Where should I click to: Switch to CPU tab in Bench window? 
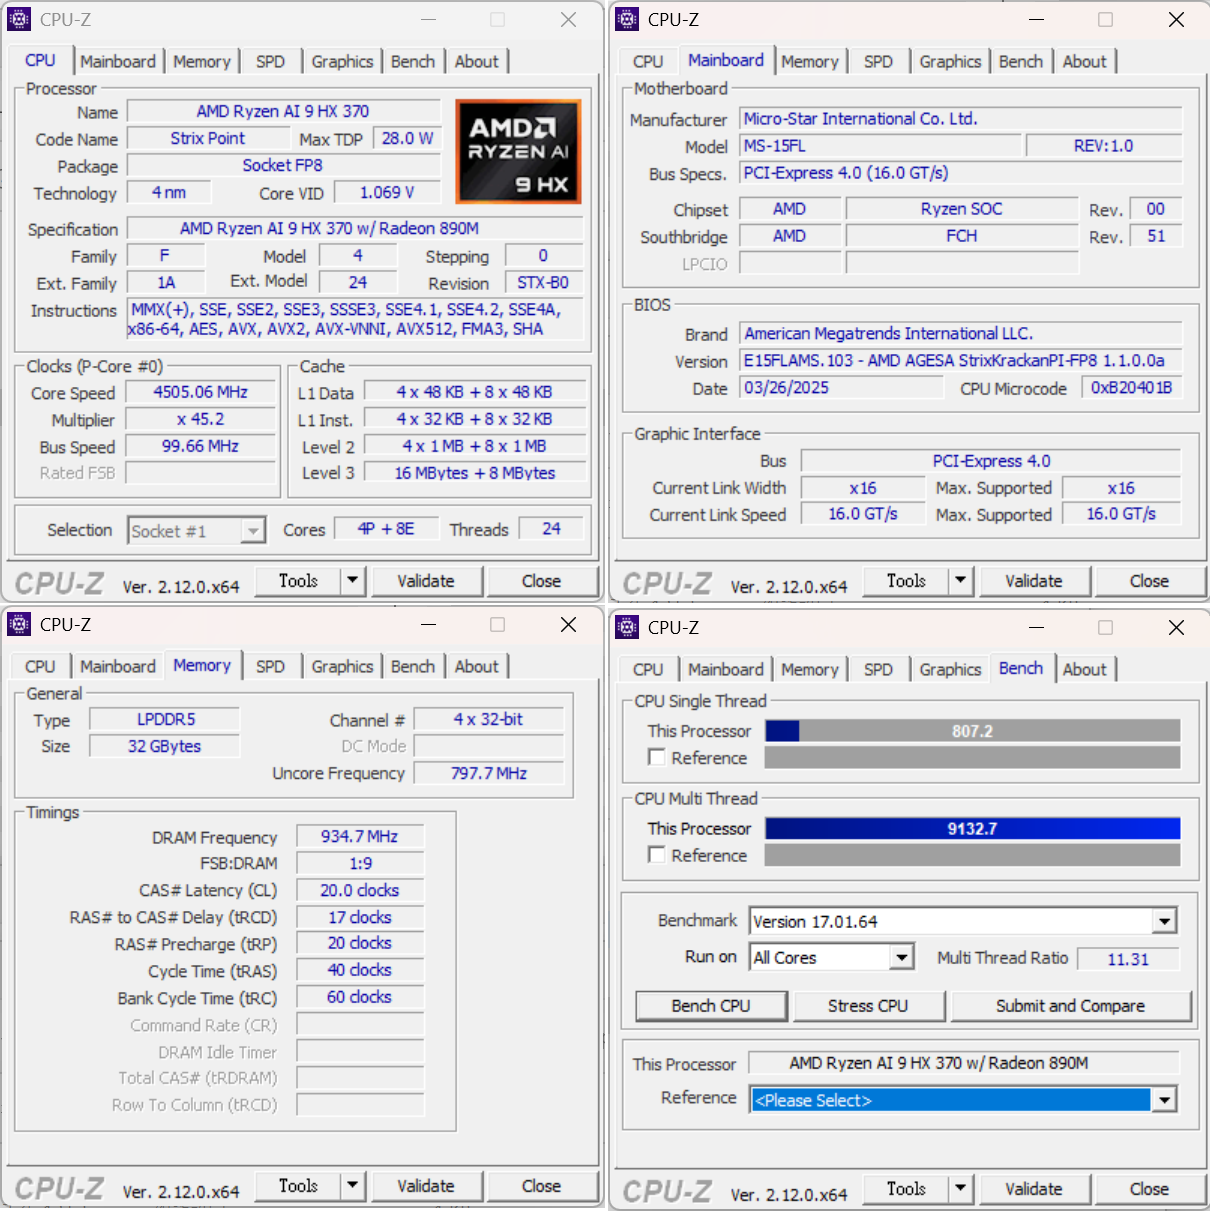[648, 669]
